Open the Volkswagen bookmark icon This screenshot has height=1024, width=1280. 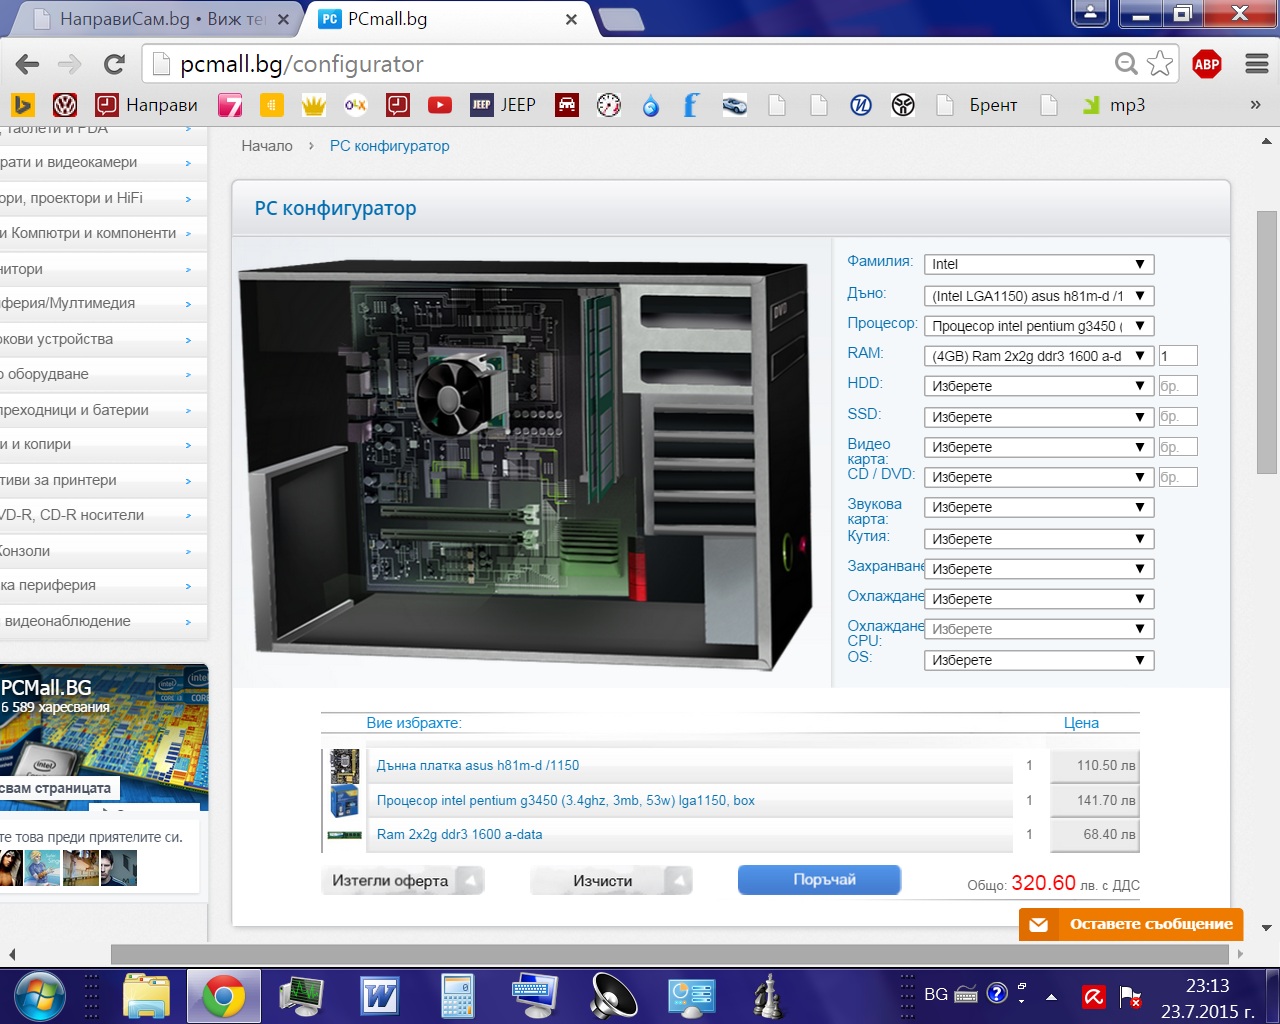point(65,105)
